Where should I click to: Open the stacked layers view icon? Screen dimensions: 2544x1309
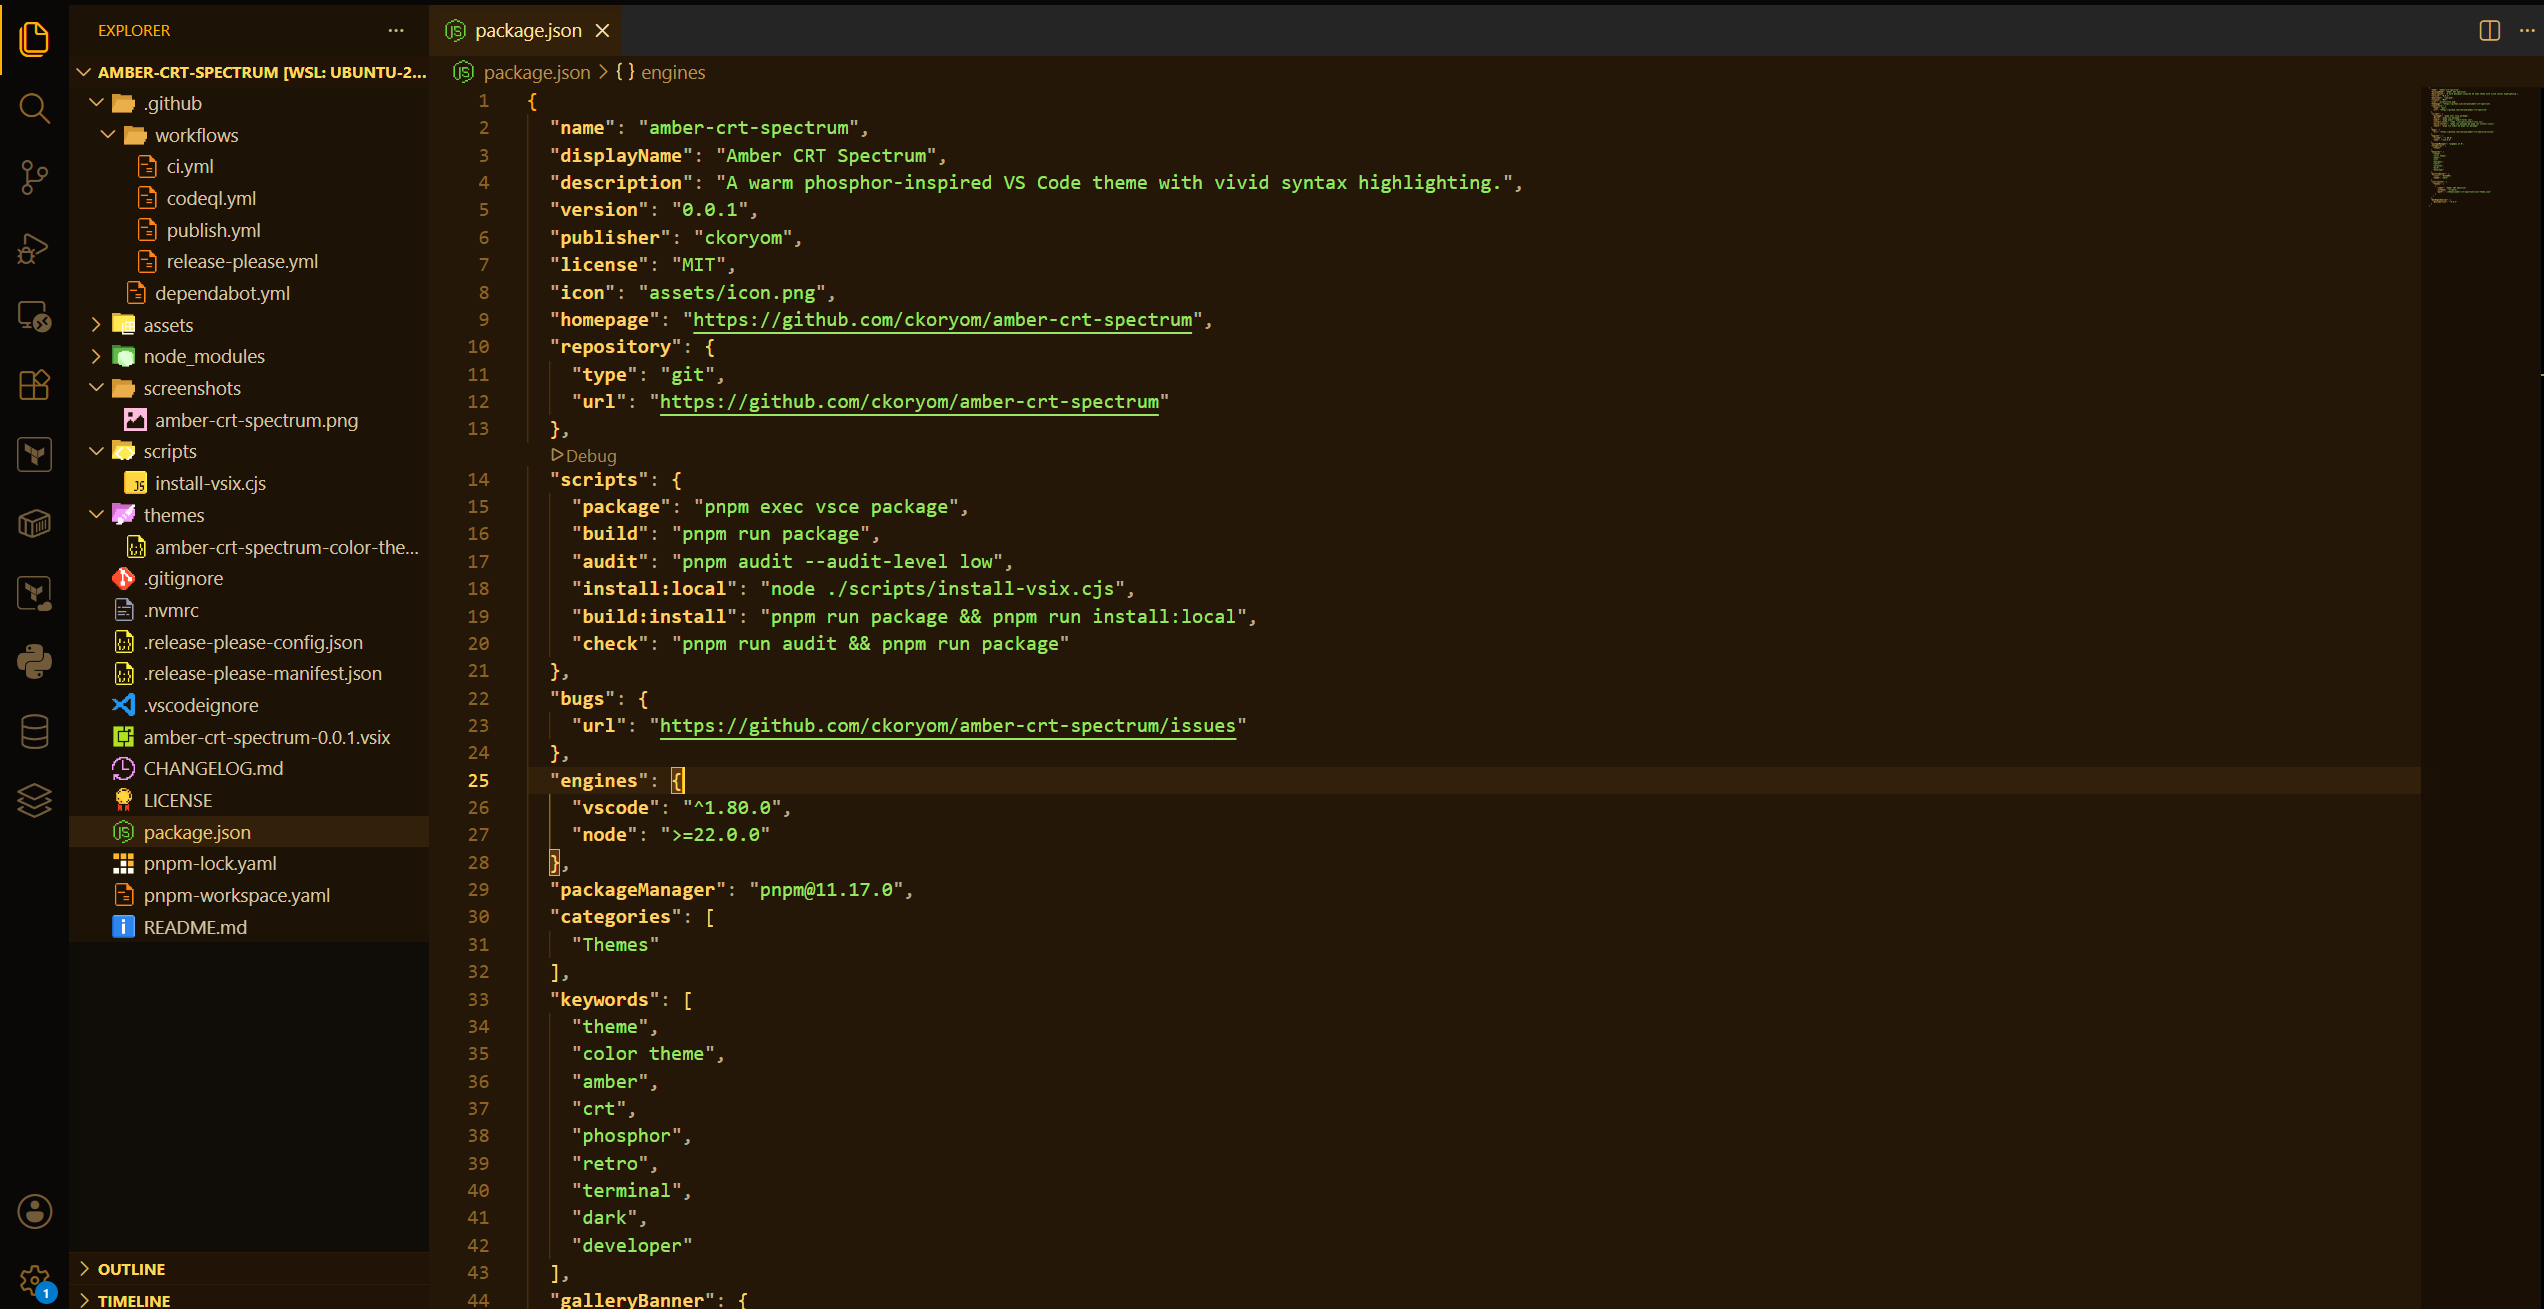click(x=34, y=800)
